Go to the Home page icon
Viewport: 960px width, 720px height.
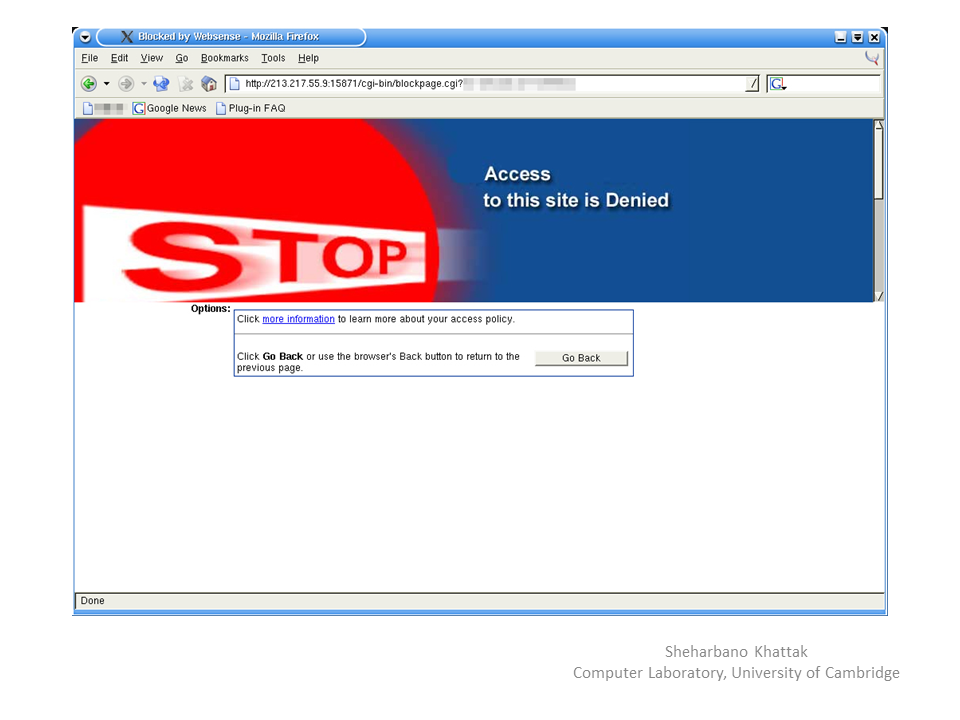[209, 84]
